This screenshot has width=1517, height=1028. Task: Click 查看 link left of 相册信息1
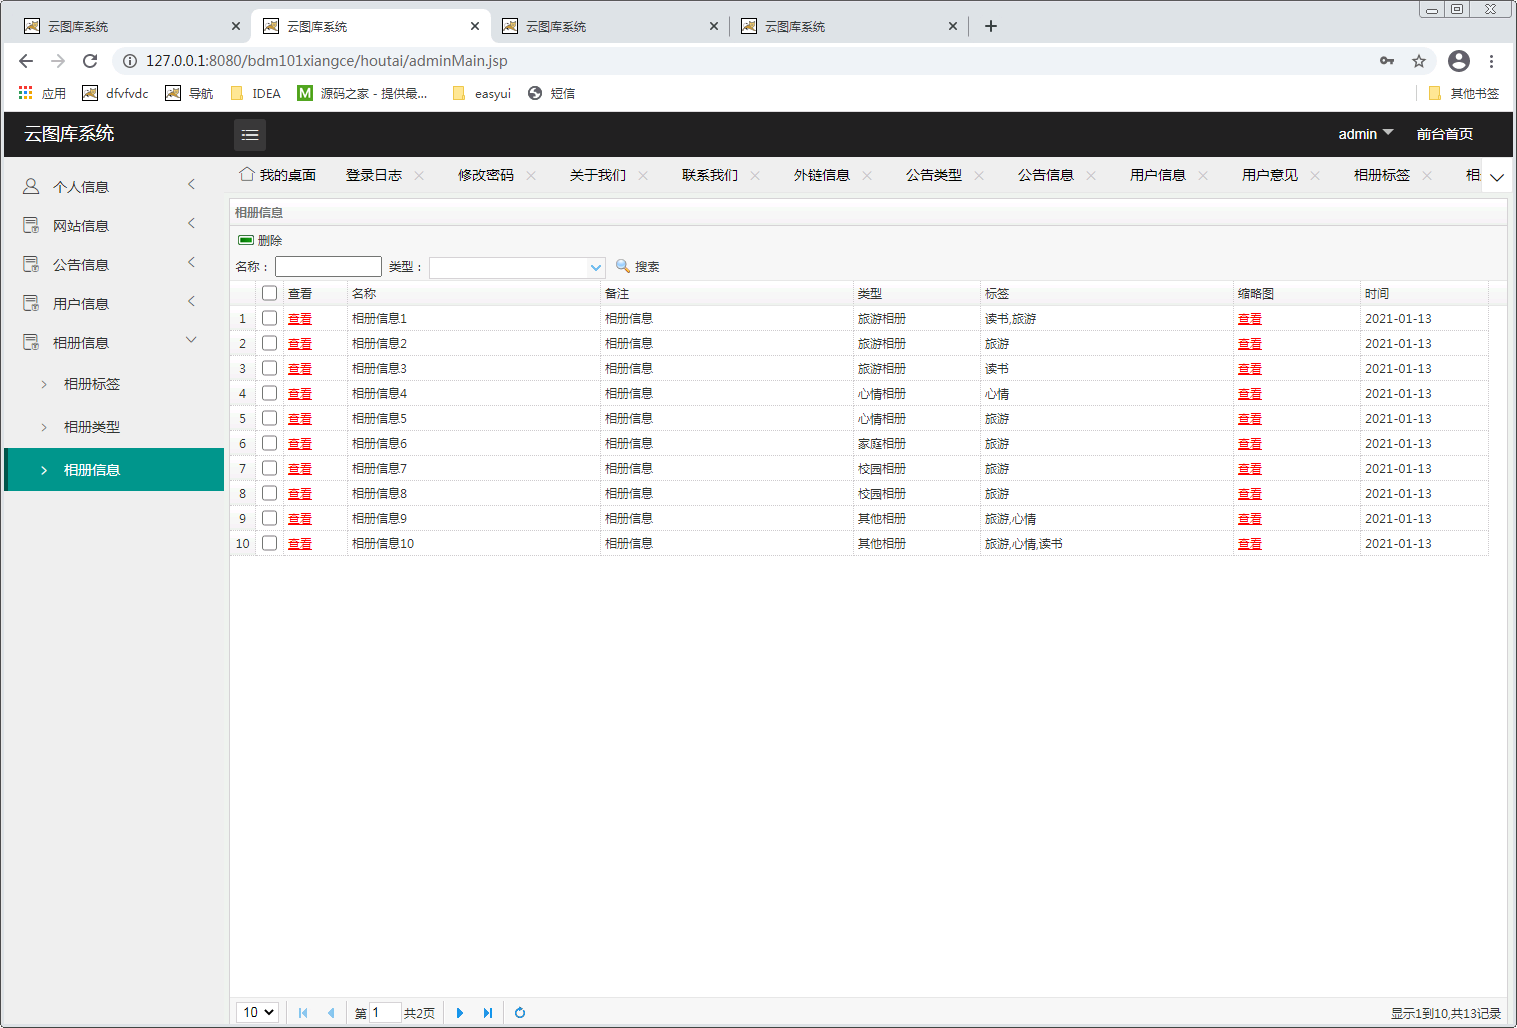pos(300,319)
